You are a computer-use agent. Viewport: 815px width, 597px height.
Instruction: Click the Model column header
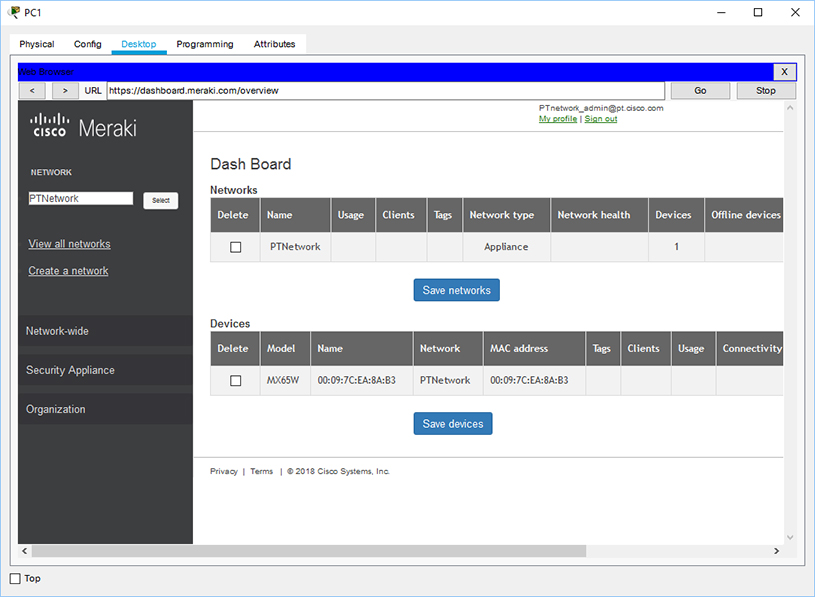coord(285,348)
